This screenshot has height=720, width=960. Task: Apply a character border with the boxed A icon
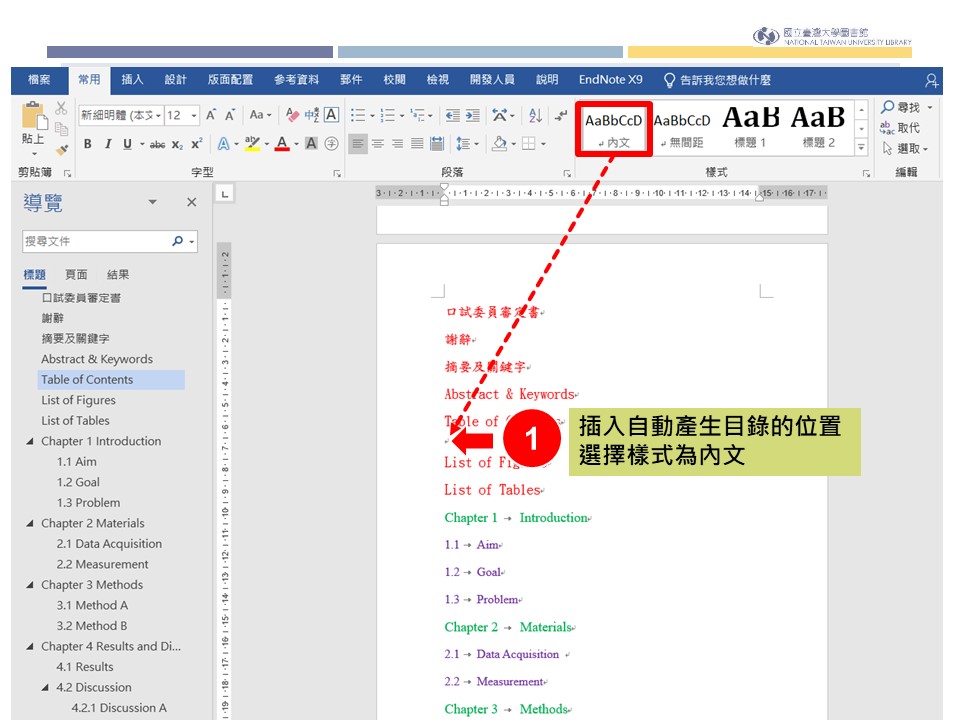coord(331,114)
